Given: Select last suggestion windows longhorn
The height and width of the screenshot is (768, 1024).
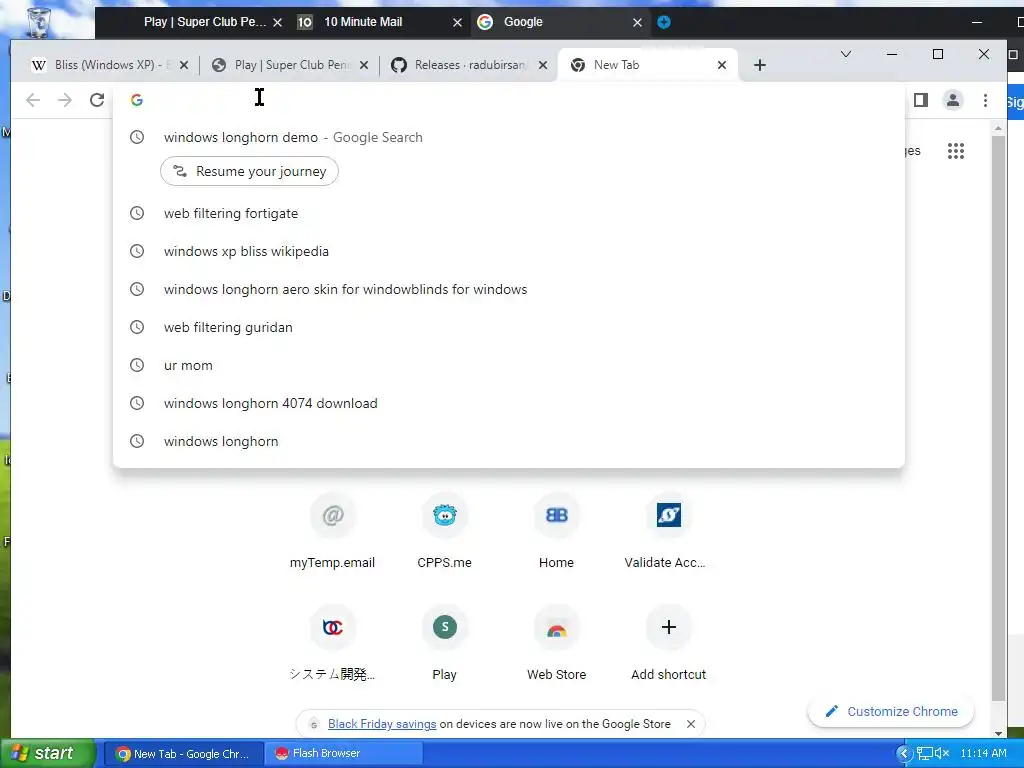Looking at the screenshot, I should (x=509, y=441).
